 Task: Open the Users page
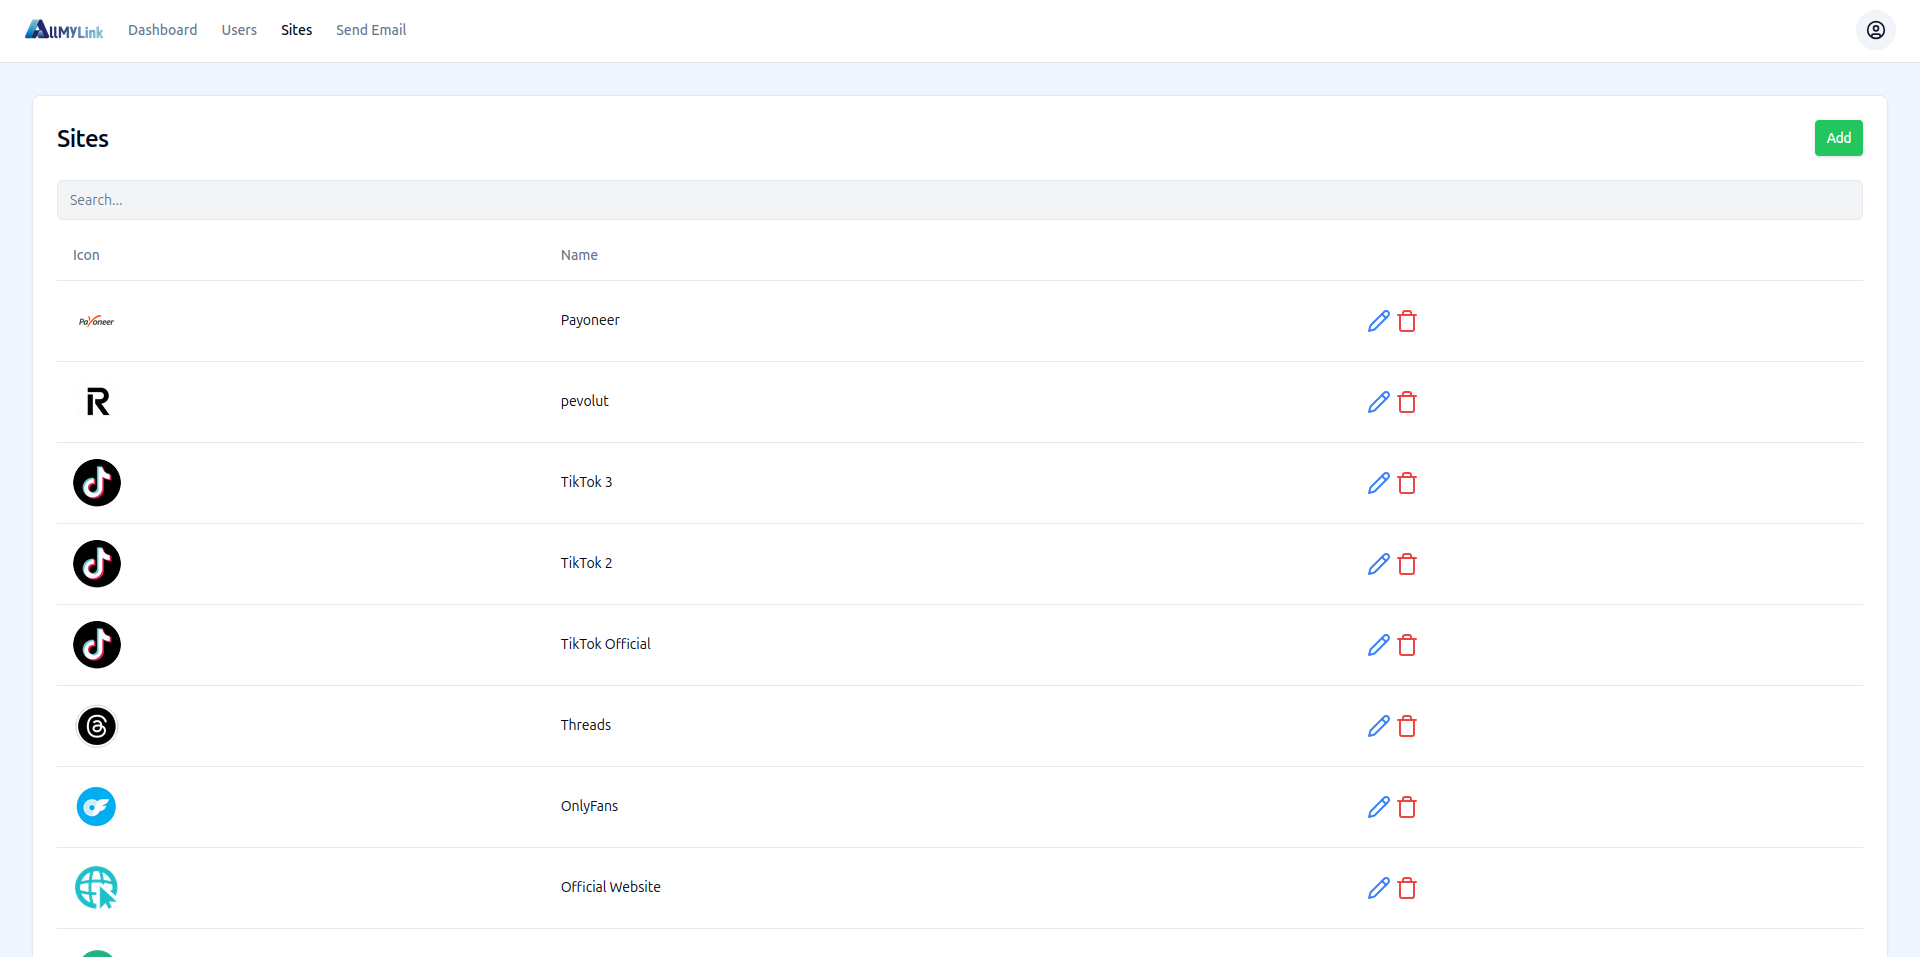tap(239, 30)
